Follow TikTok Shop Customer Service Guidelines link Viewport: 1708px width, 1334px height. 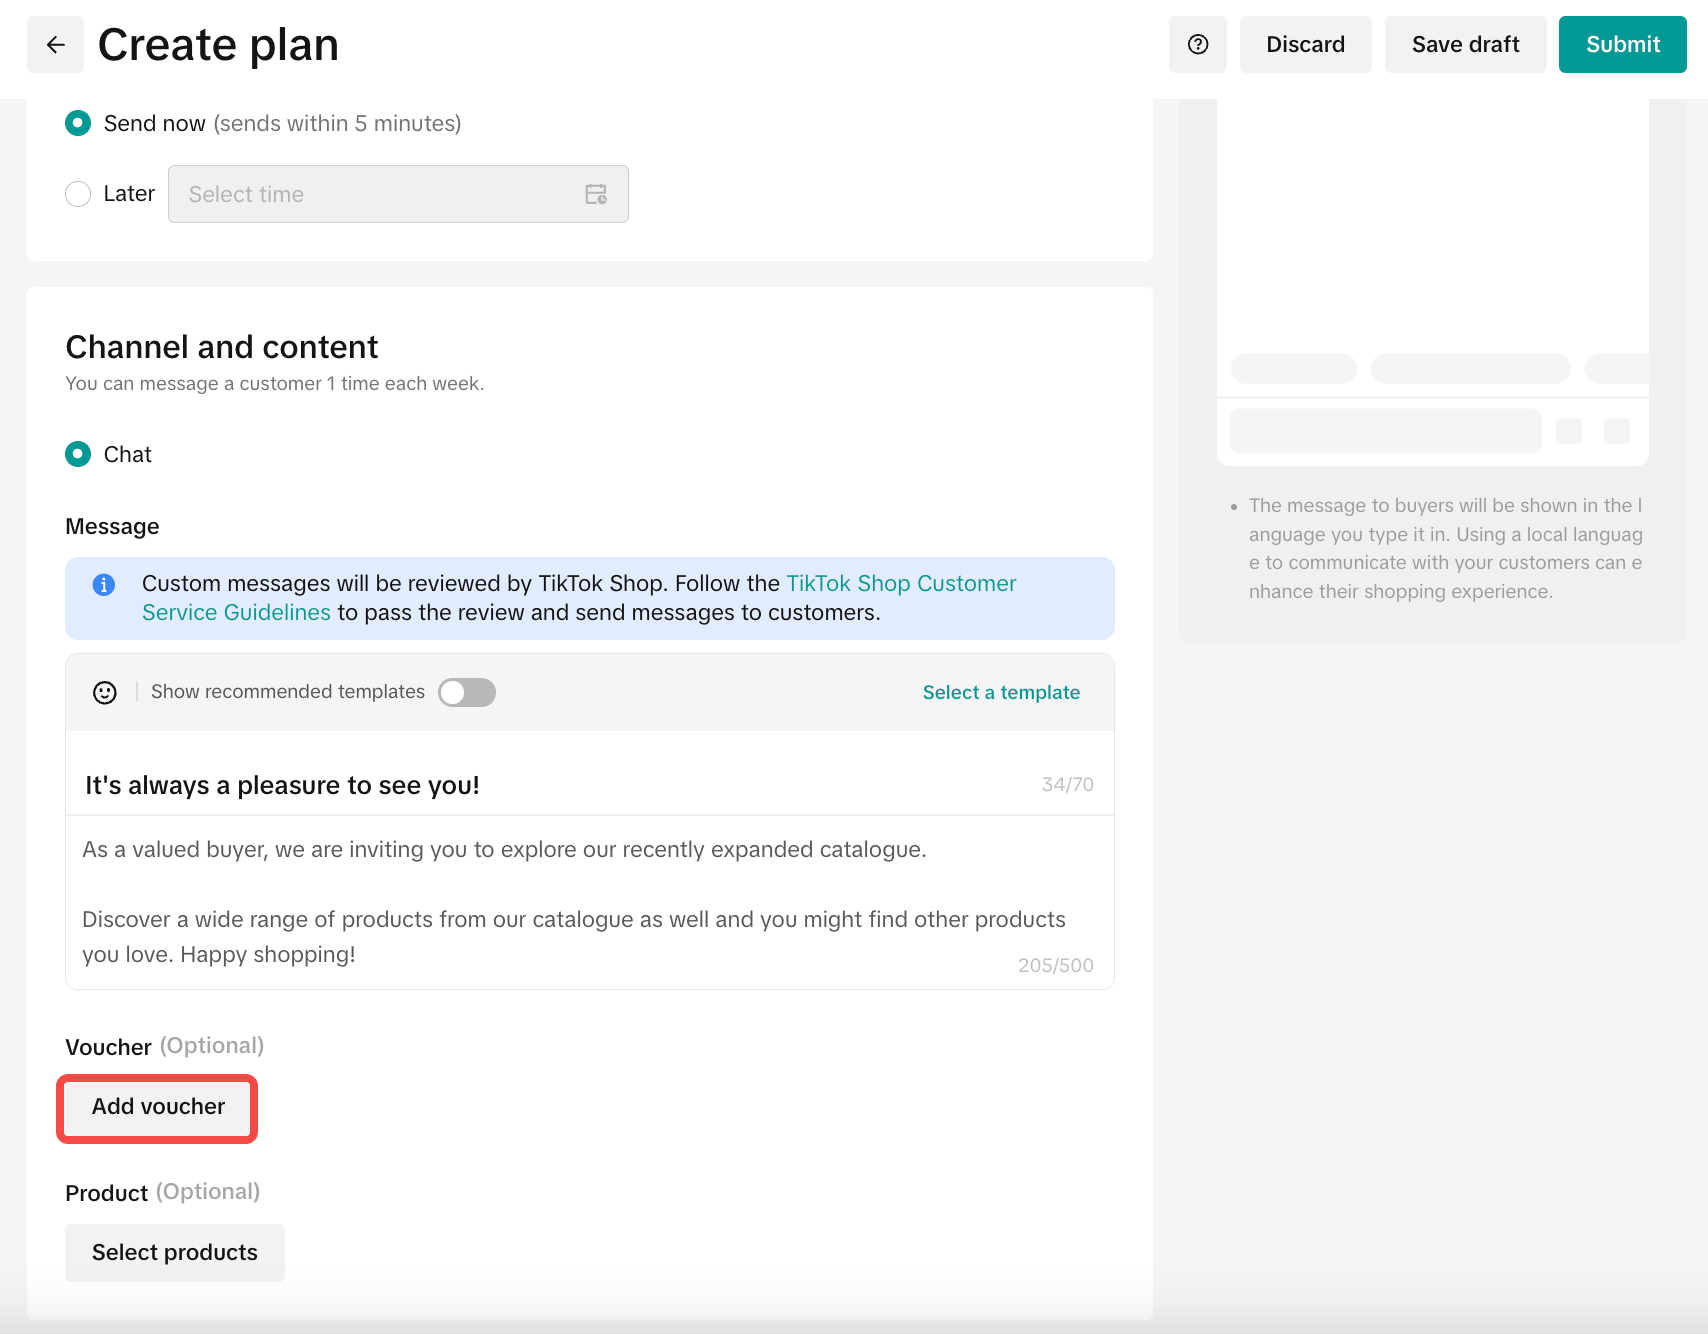pos(900,584)
